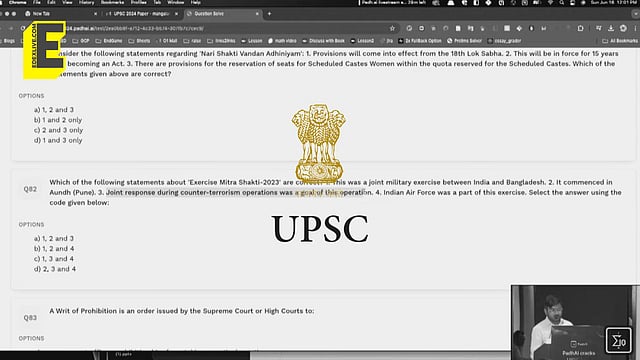Close the UPSC 2024 Paper tab

(x=176, y=13)
